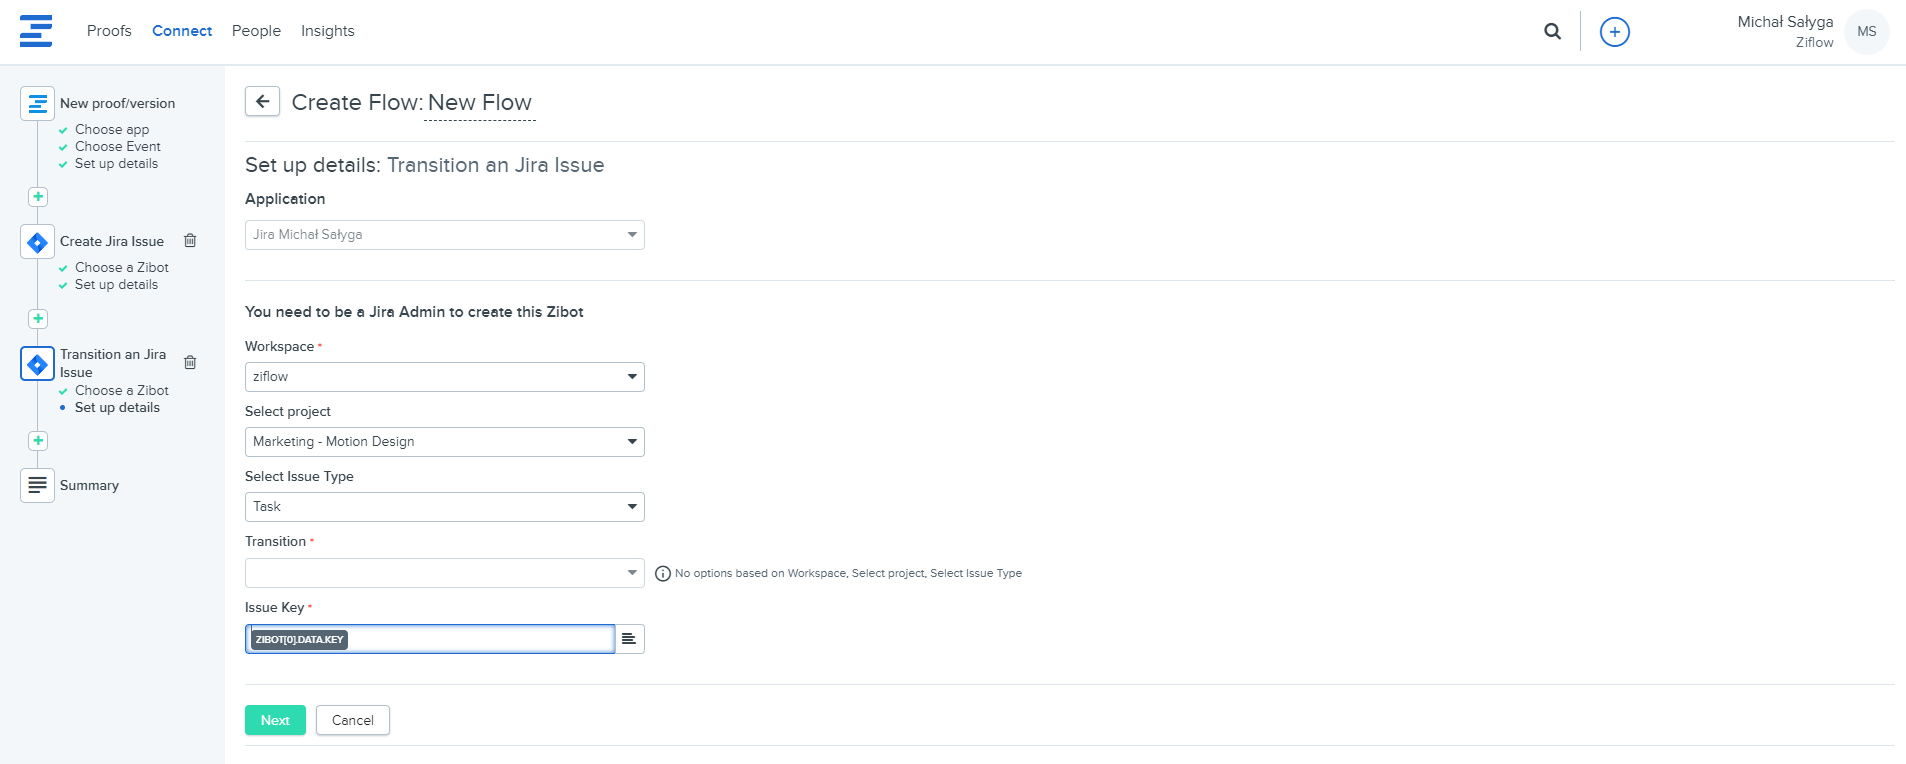Expand the empty Transition dropdown
The width and height of the screenshot is (1906, 764).
(x=444, y=573)
